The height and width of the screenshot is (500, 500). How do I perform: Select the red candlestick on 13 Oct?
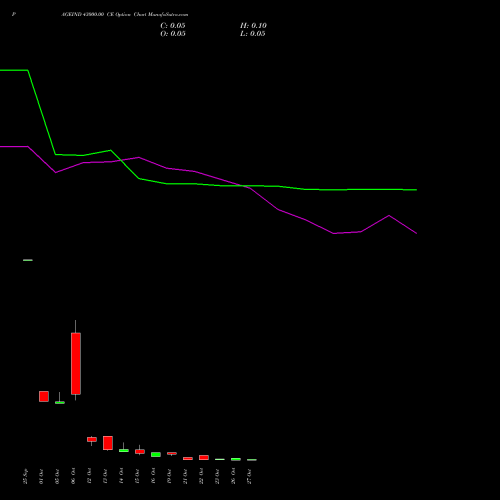[x=108, y=443]
